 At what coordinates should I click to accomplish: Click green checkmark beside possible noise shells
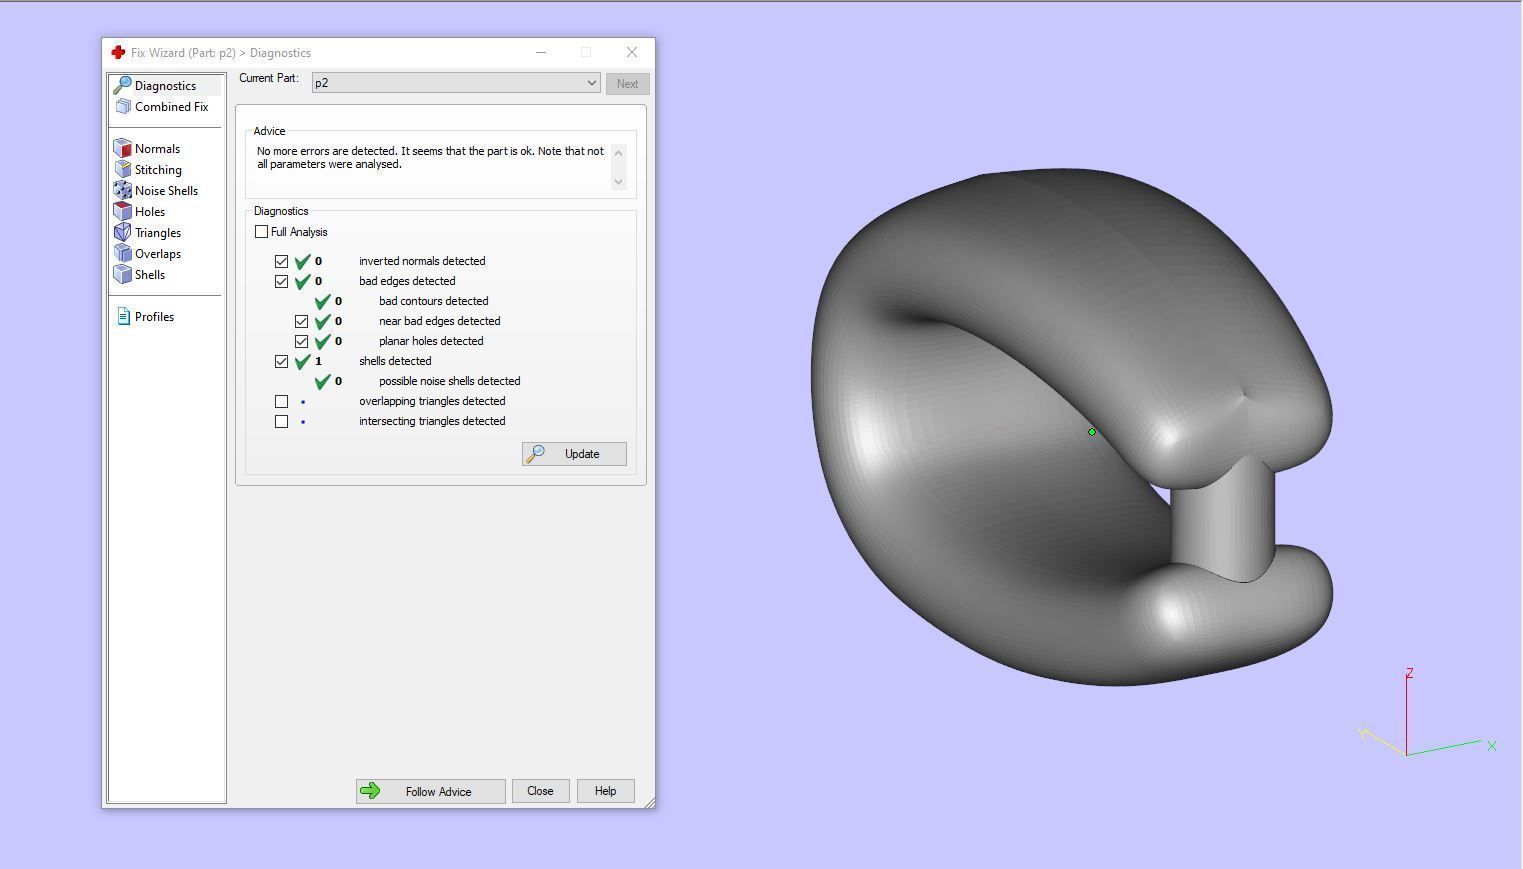pos(322,381)
